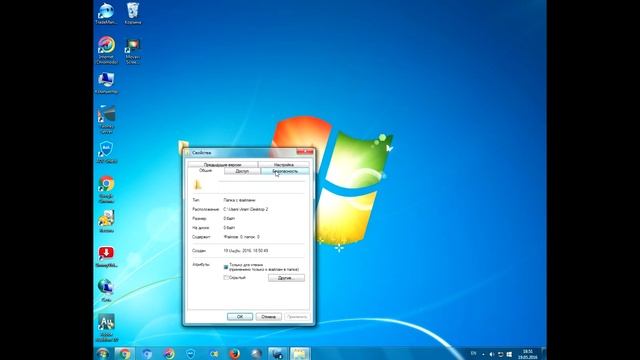The image size is (640, 360).
Task: Open the grey sphere taskbar icon
Action: pyautogui.click(x=256, y=354)
